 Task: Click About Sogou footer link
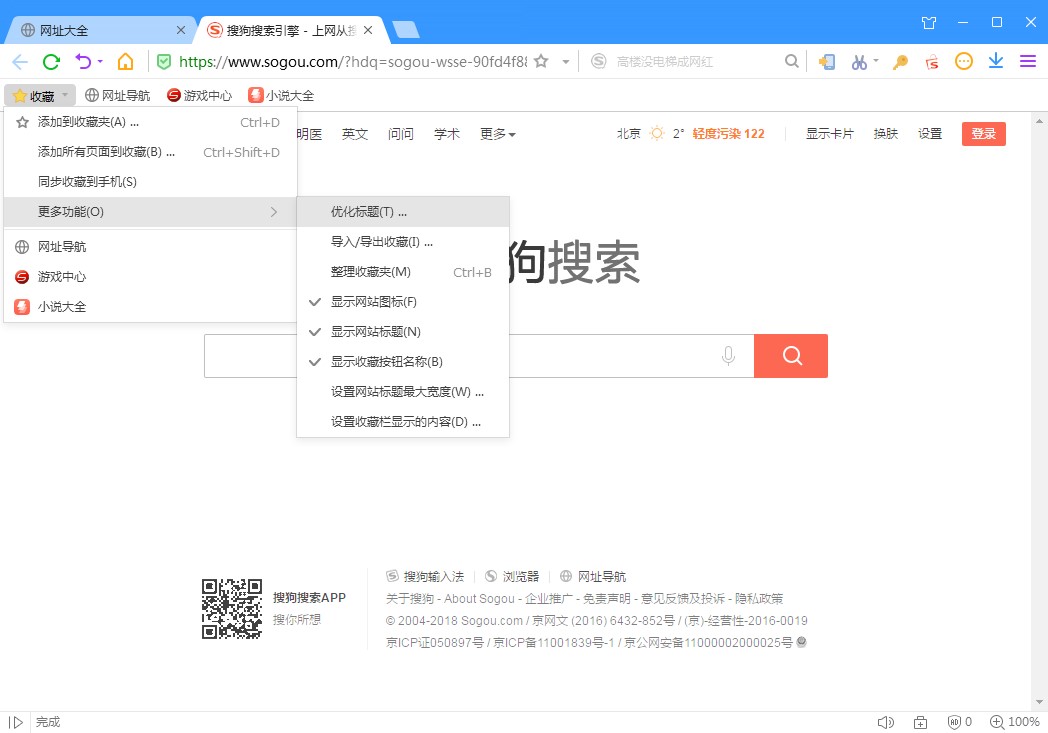click(479, 599)
